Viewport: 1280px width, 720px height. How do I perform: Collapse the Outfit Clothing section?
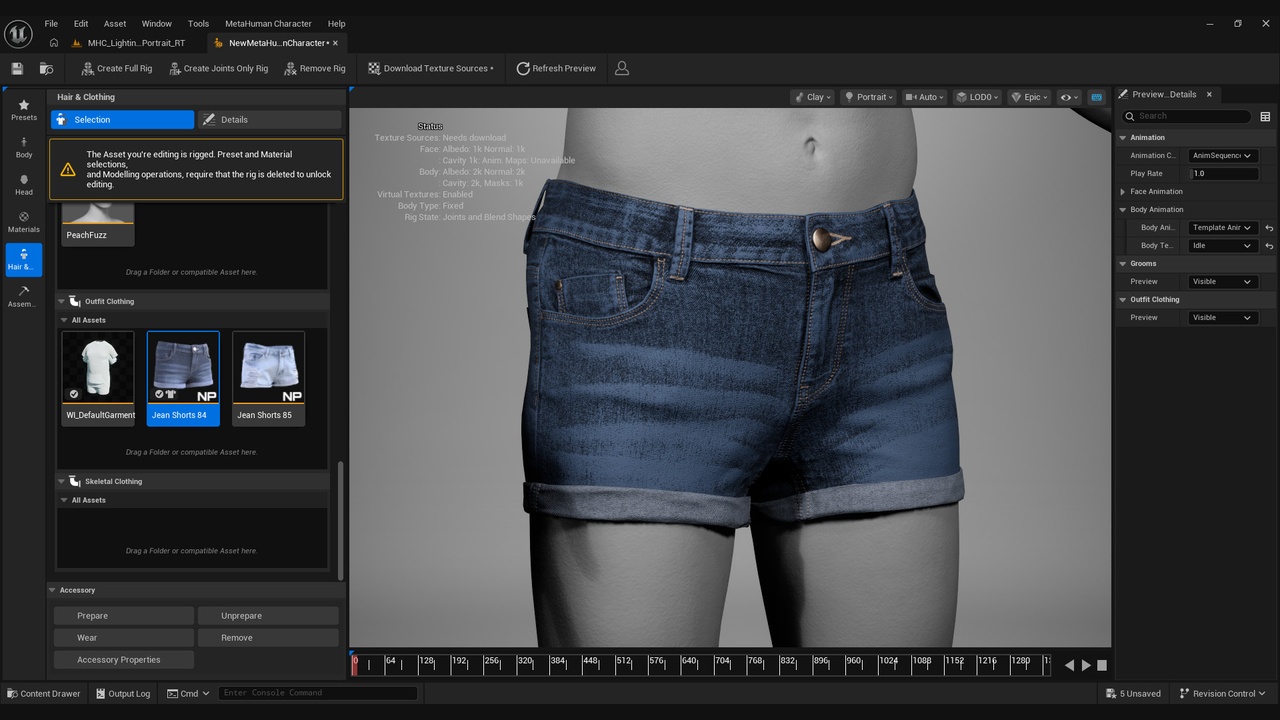click(61, 301)
